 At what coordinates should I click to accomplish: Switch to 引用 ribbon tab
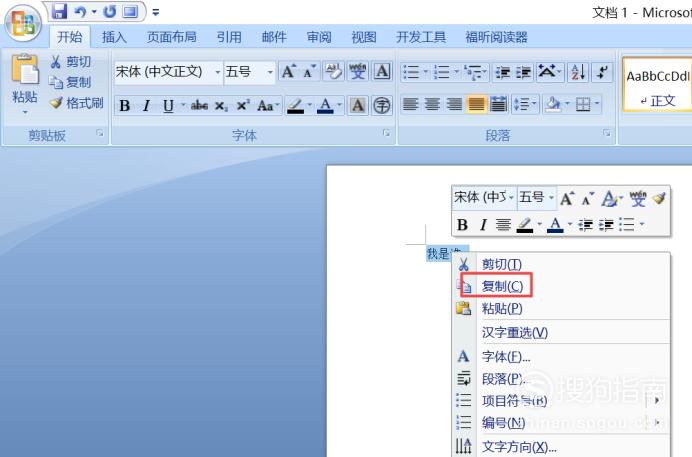(229, 37)
